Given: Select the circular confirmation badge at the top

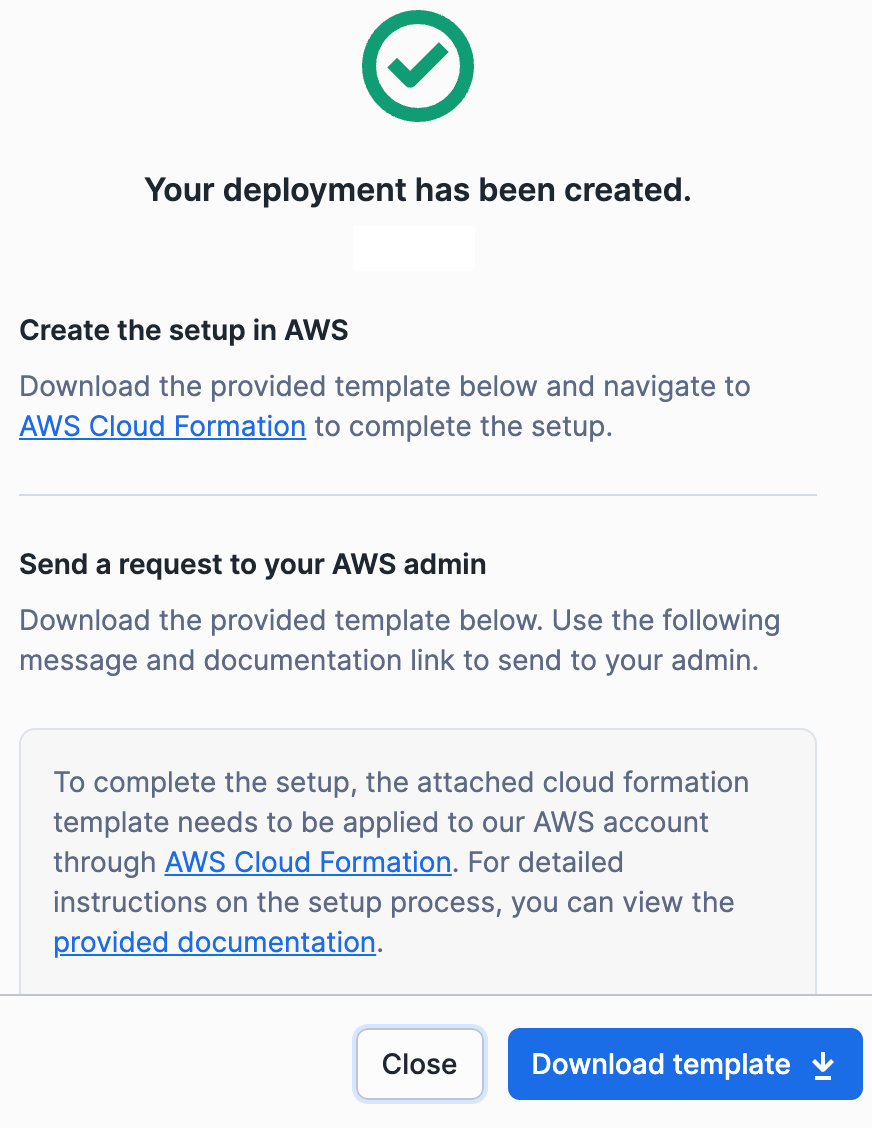Looking at the screenshot, I should click(417, 65).
